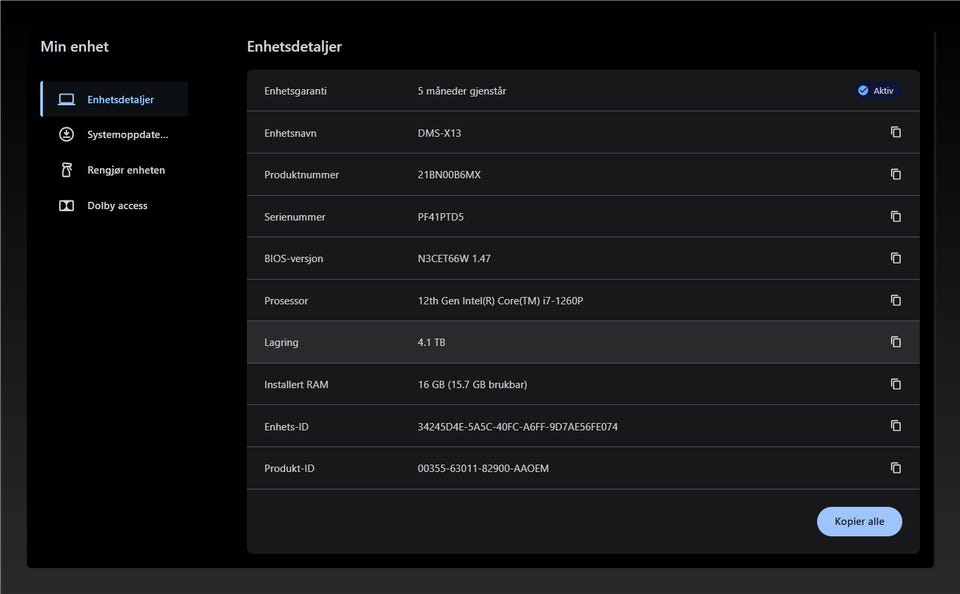Copy the BIOS-versjon value
Viewport: 960px width, 594px height.
click(896, 258)
